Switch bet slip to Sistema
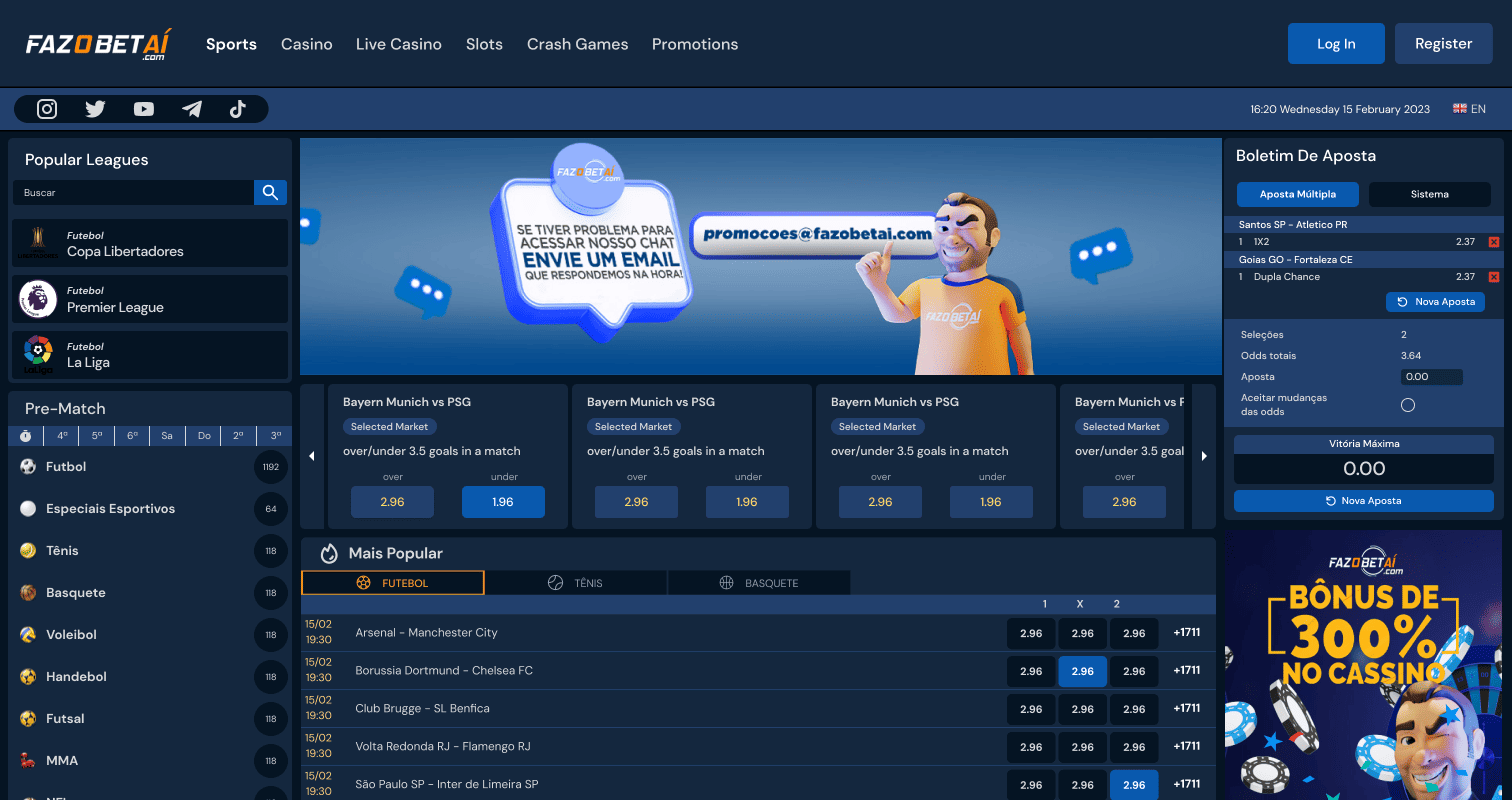Image resolution: width=1512 pixels, height=800 pixels. 1429,194
